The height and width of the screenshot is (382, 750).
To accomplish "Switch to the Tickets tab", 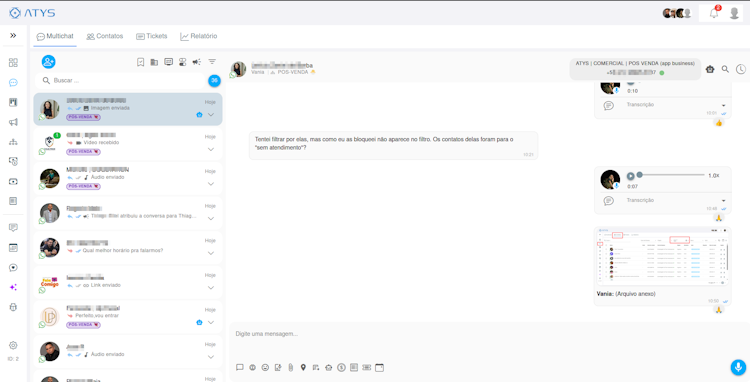I will pos(152,36).
